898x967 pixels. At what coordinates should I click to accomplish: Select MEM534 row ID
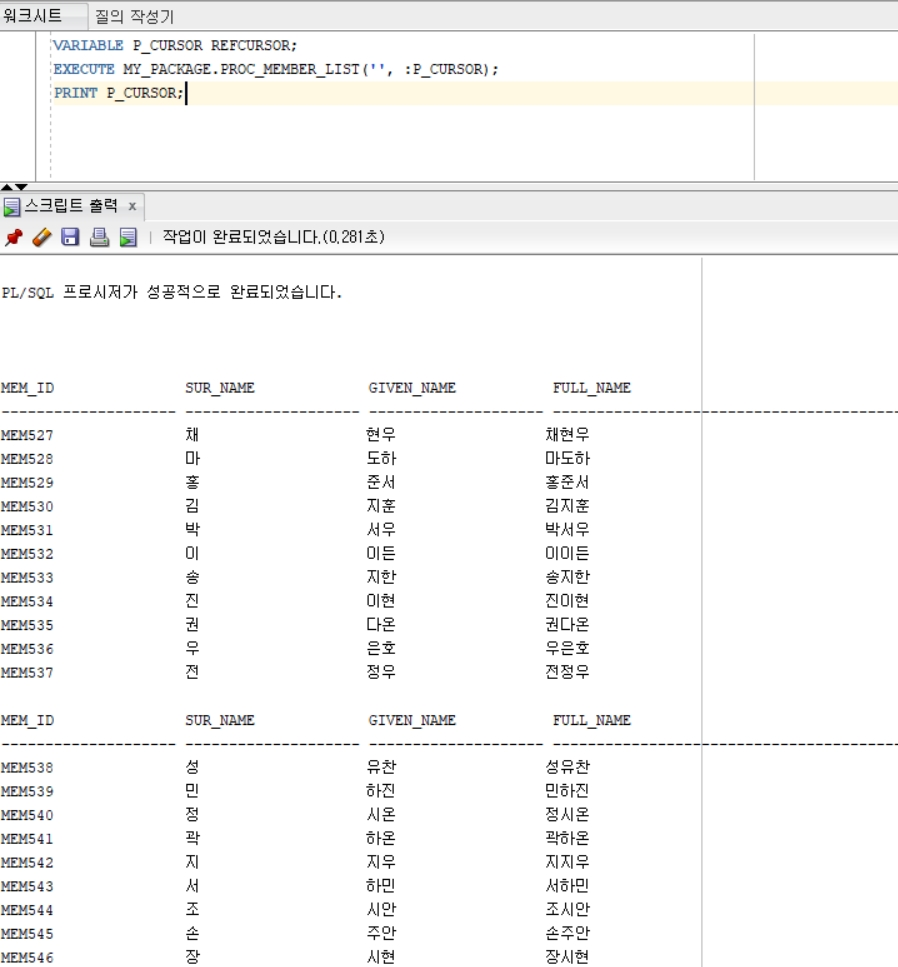27,602
